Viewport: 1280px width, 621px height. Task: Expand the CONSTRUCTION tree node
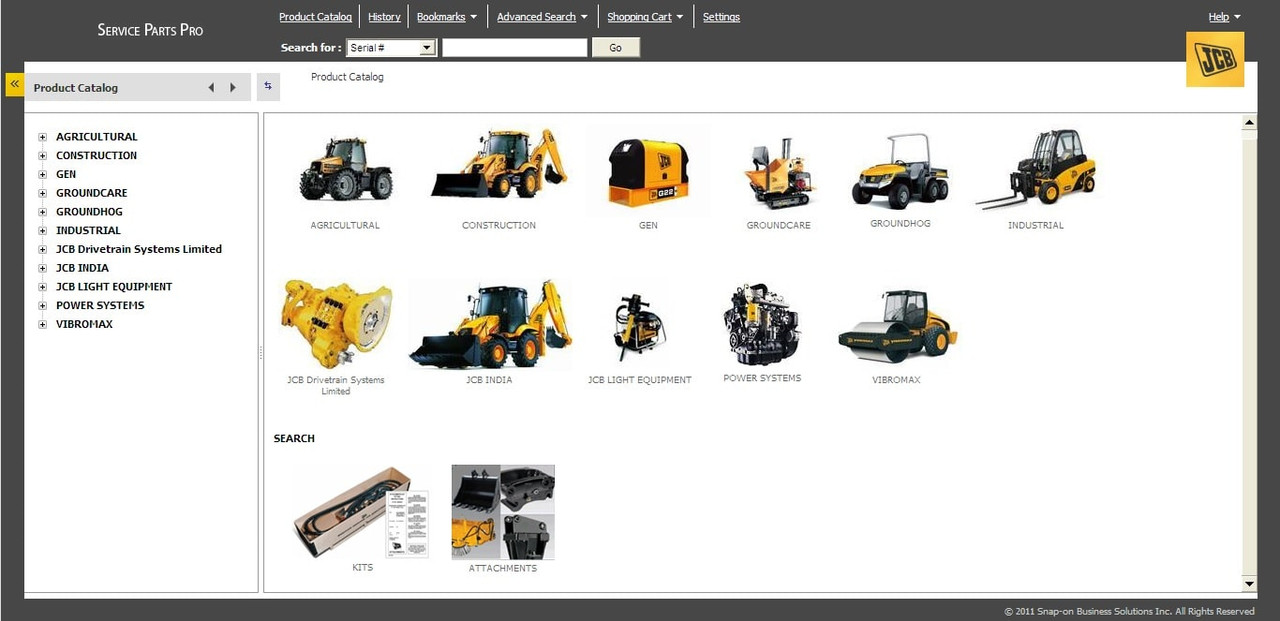(x=42, y=156)
